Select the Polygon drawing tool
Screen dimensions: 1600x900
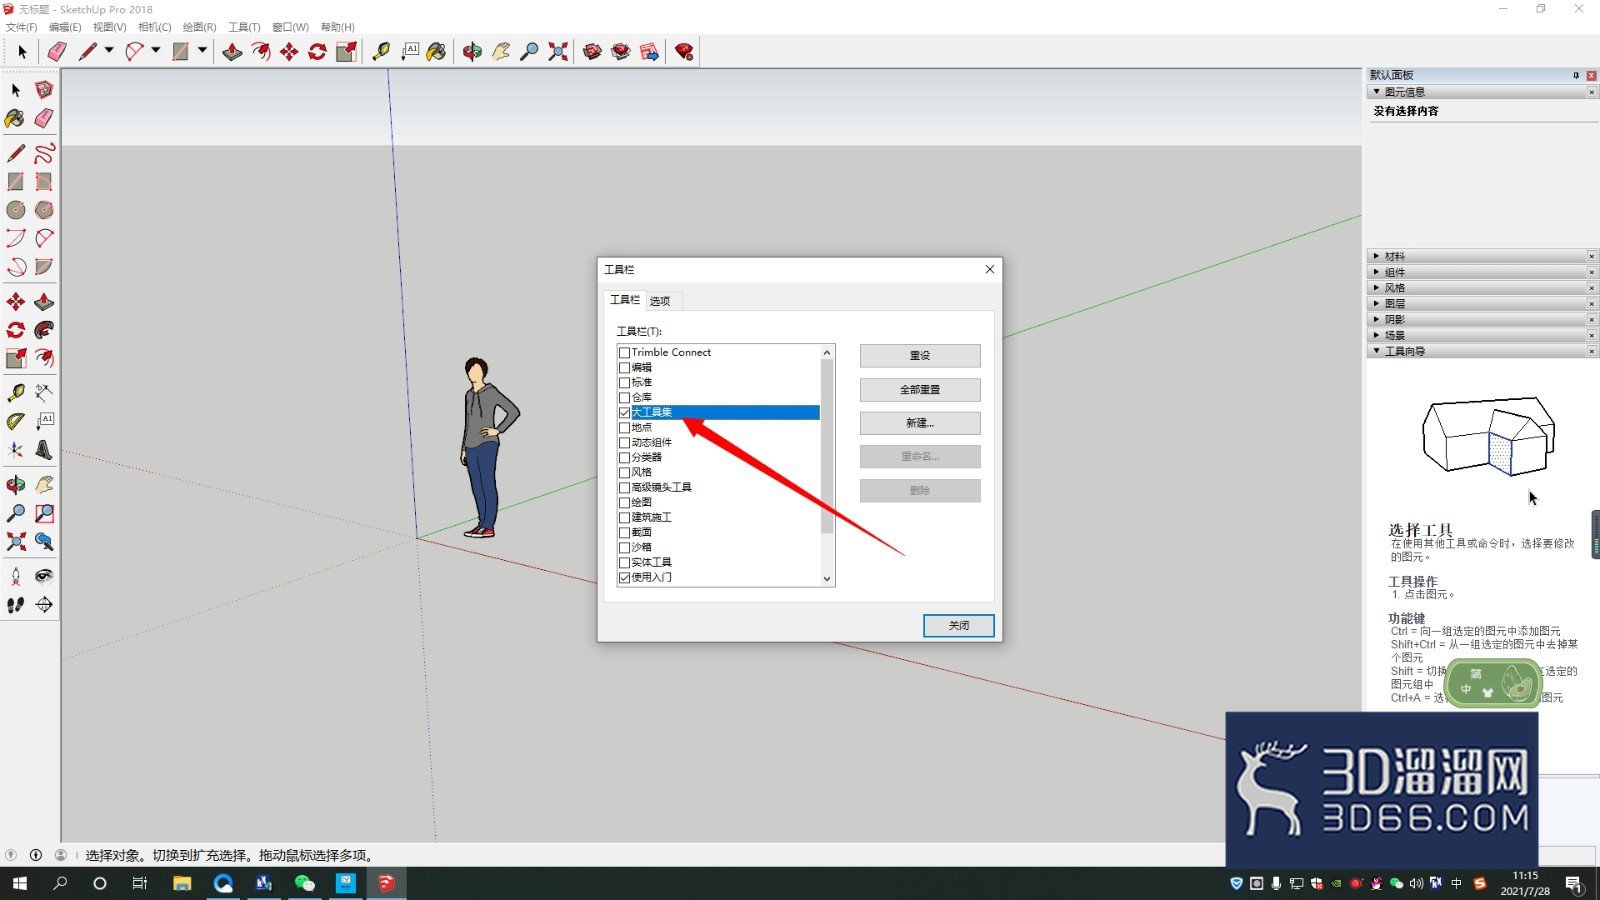coord(44,210)
